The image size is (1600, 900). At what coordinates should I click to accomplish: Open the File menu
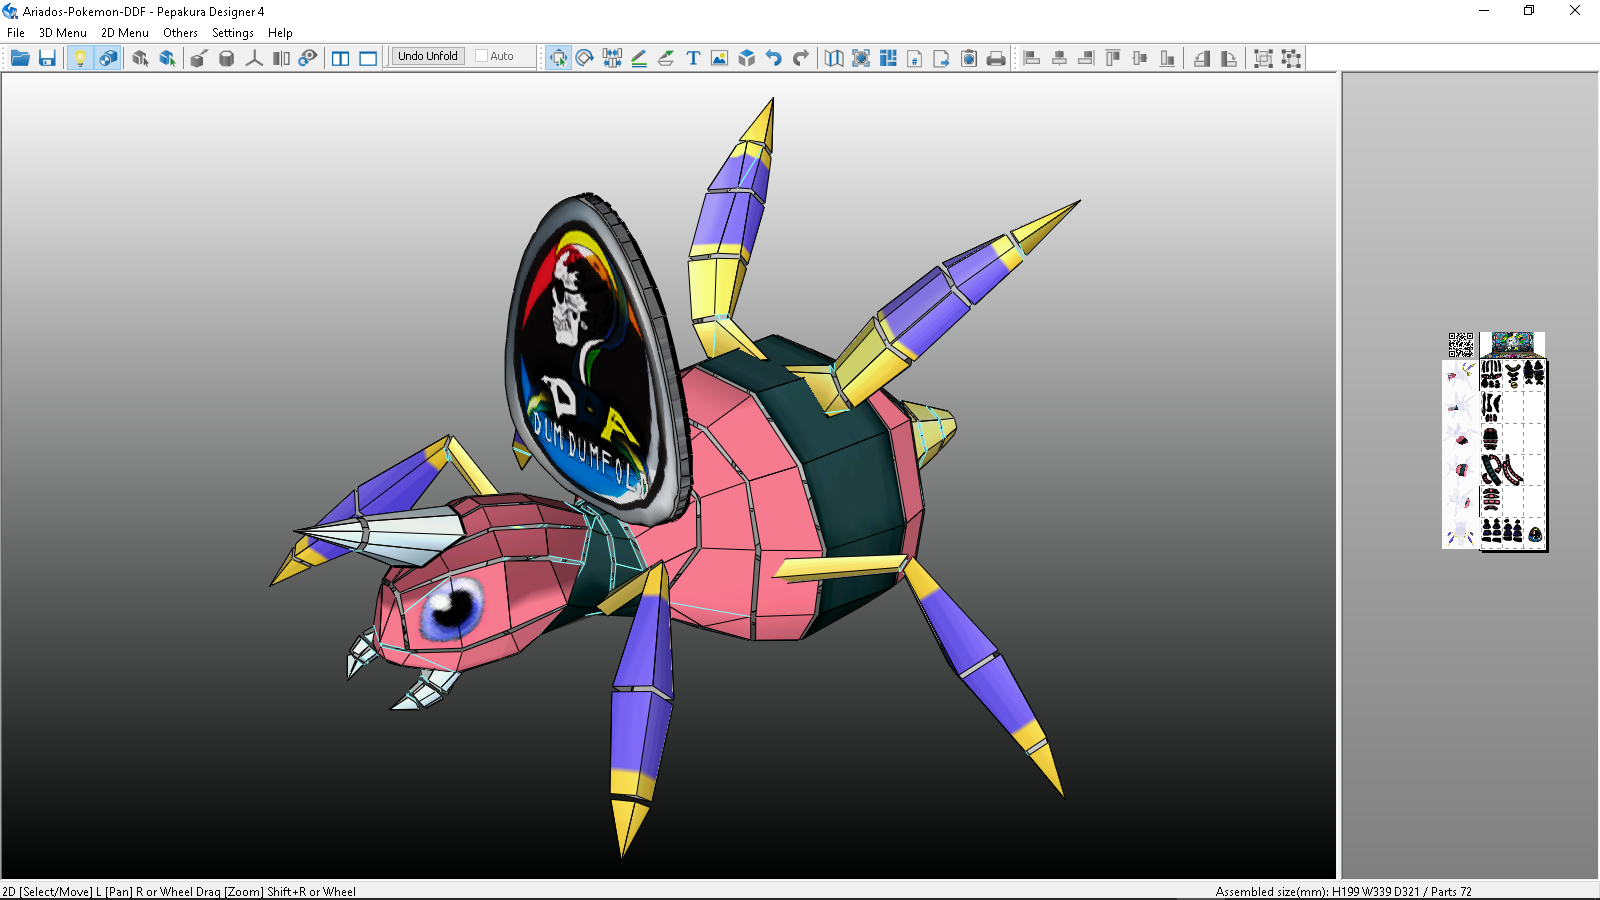point(16,33)
